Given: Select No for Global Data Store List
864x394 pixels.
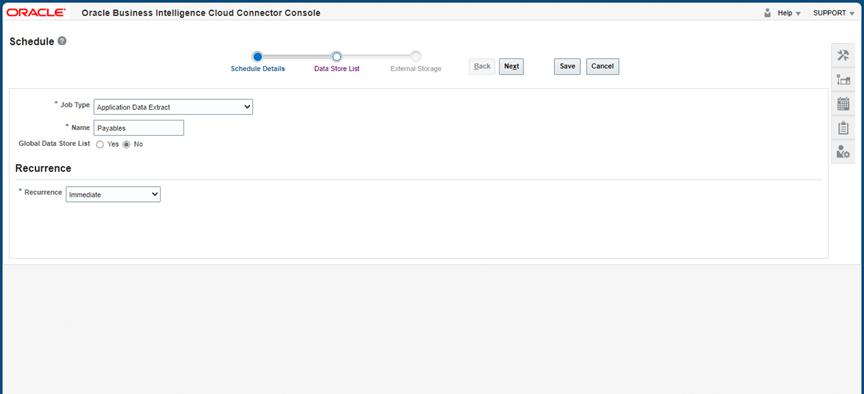Looking at the screenshot, I should pos(126,144).
